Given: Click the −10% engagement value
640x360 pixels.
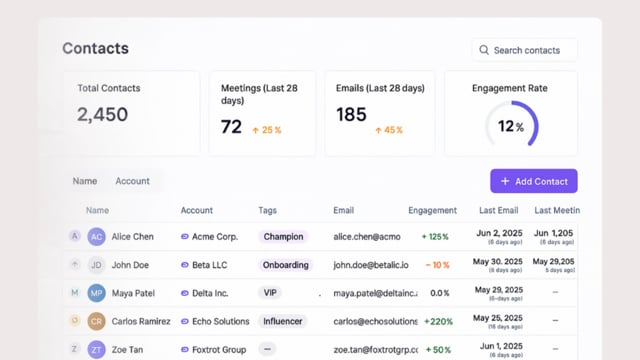Looking at the screenshot, I should click(x=437, y=265).
